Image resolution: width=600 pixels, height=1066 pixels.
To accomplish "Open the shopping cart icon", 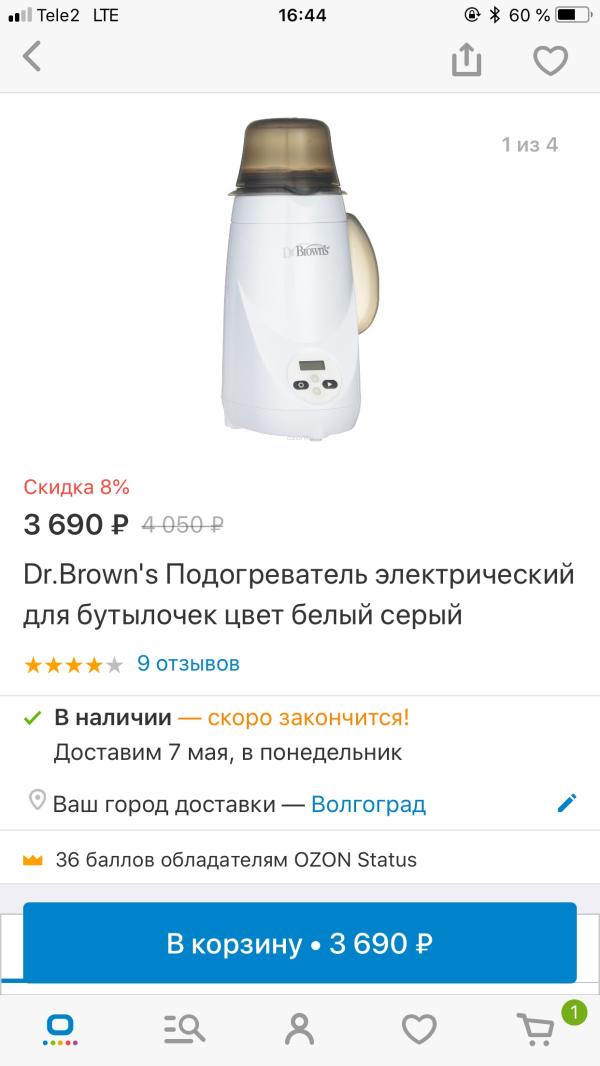I will [535, 1030].
